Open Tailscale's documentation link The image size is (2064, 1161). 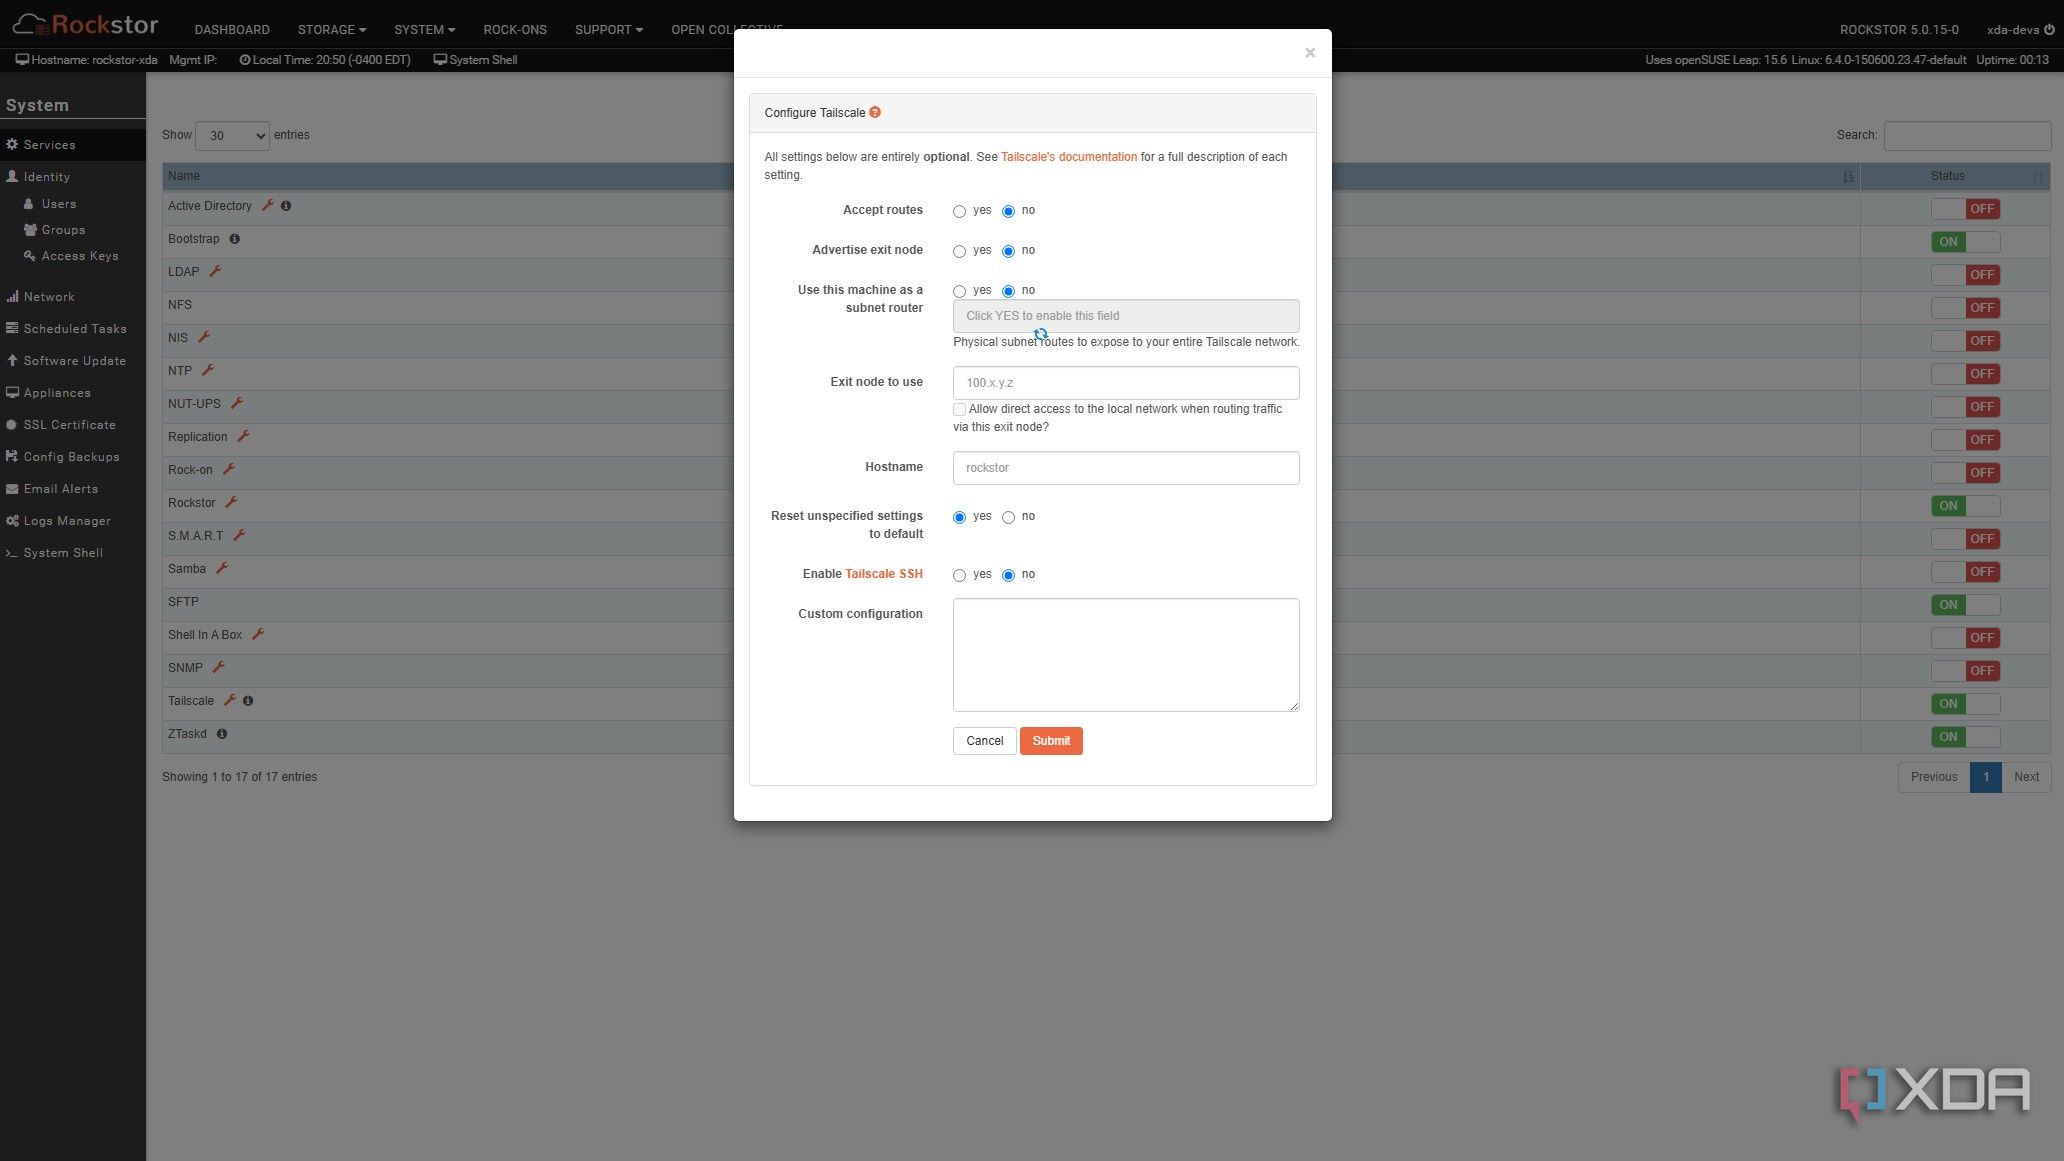pos(1068,157)
